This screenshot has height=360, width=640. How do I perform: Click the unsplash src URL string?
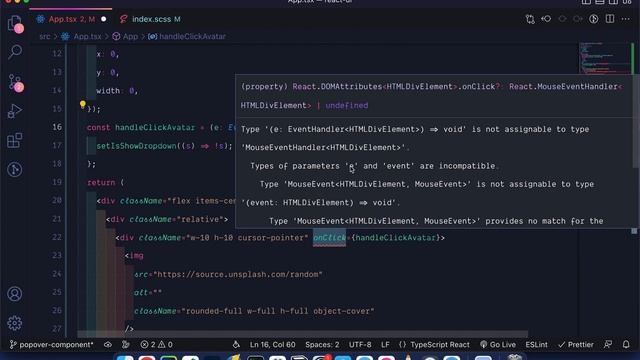point(238,274)
